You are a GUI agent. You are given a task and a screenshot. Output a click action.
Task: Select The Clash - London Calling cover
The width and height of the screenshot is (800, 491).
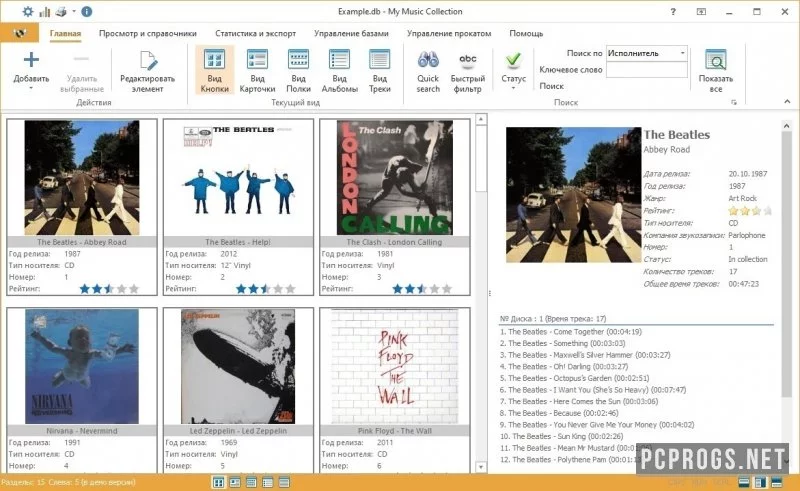click(394, 178)
